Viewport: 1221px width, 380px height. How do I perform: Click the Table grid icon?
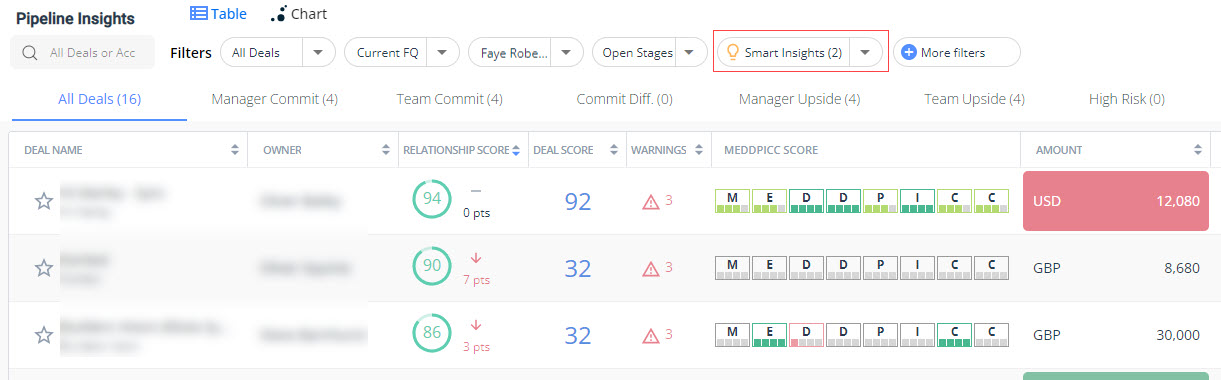(198, 14)
